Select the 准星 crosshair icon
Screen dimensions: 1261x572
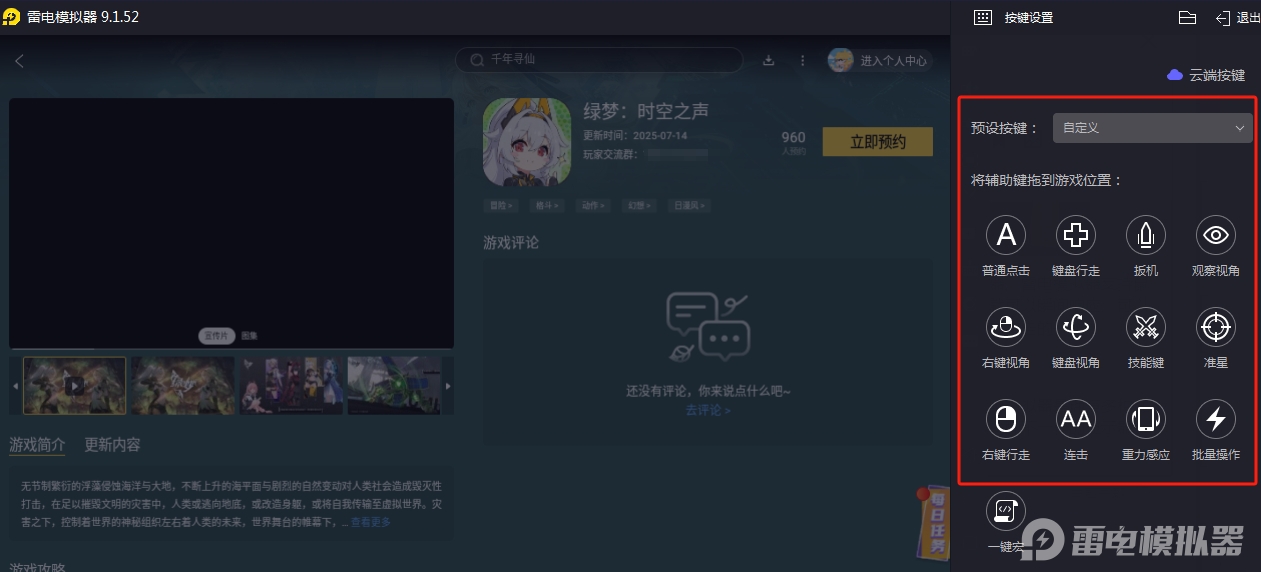[1216, 327]
